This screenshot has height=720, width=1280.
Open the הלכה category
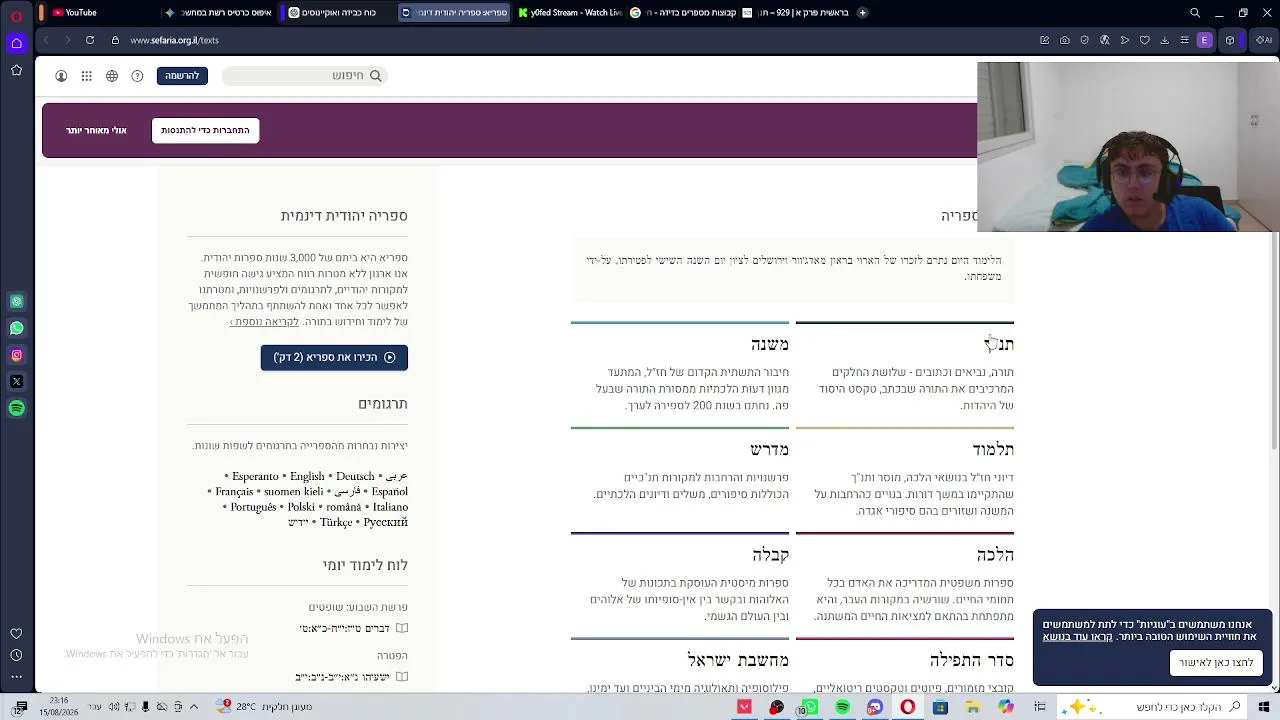point(995,554)
